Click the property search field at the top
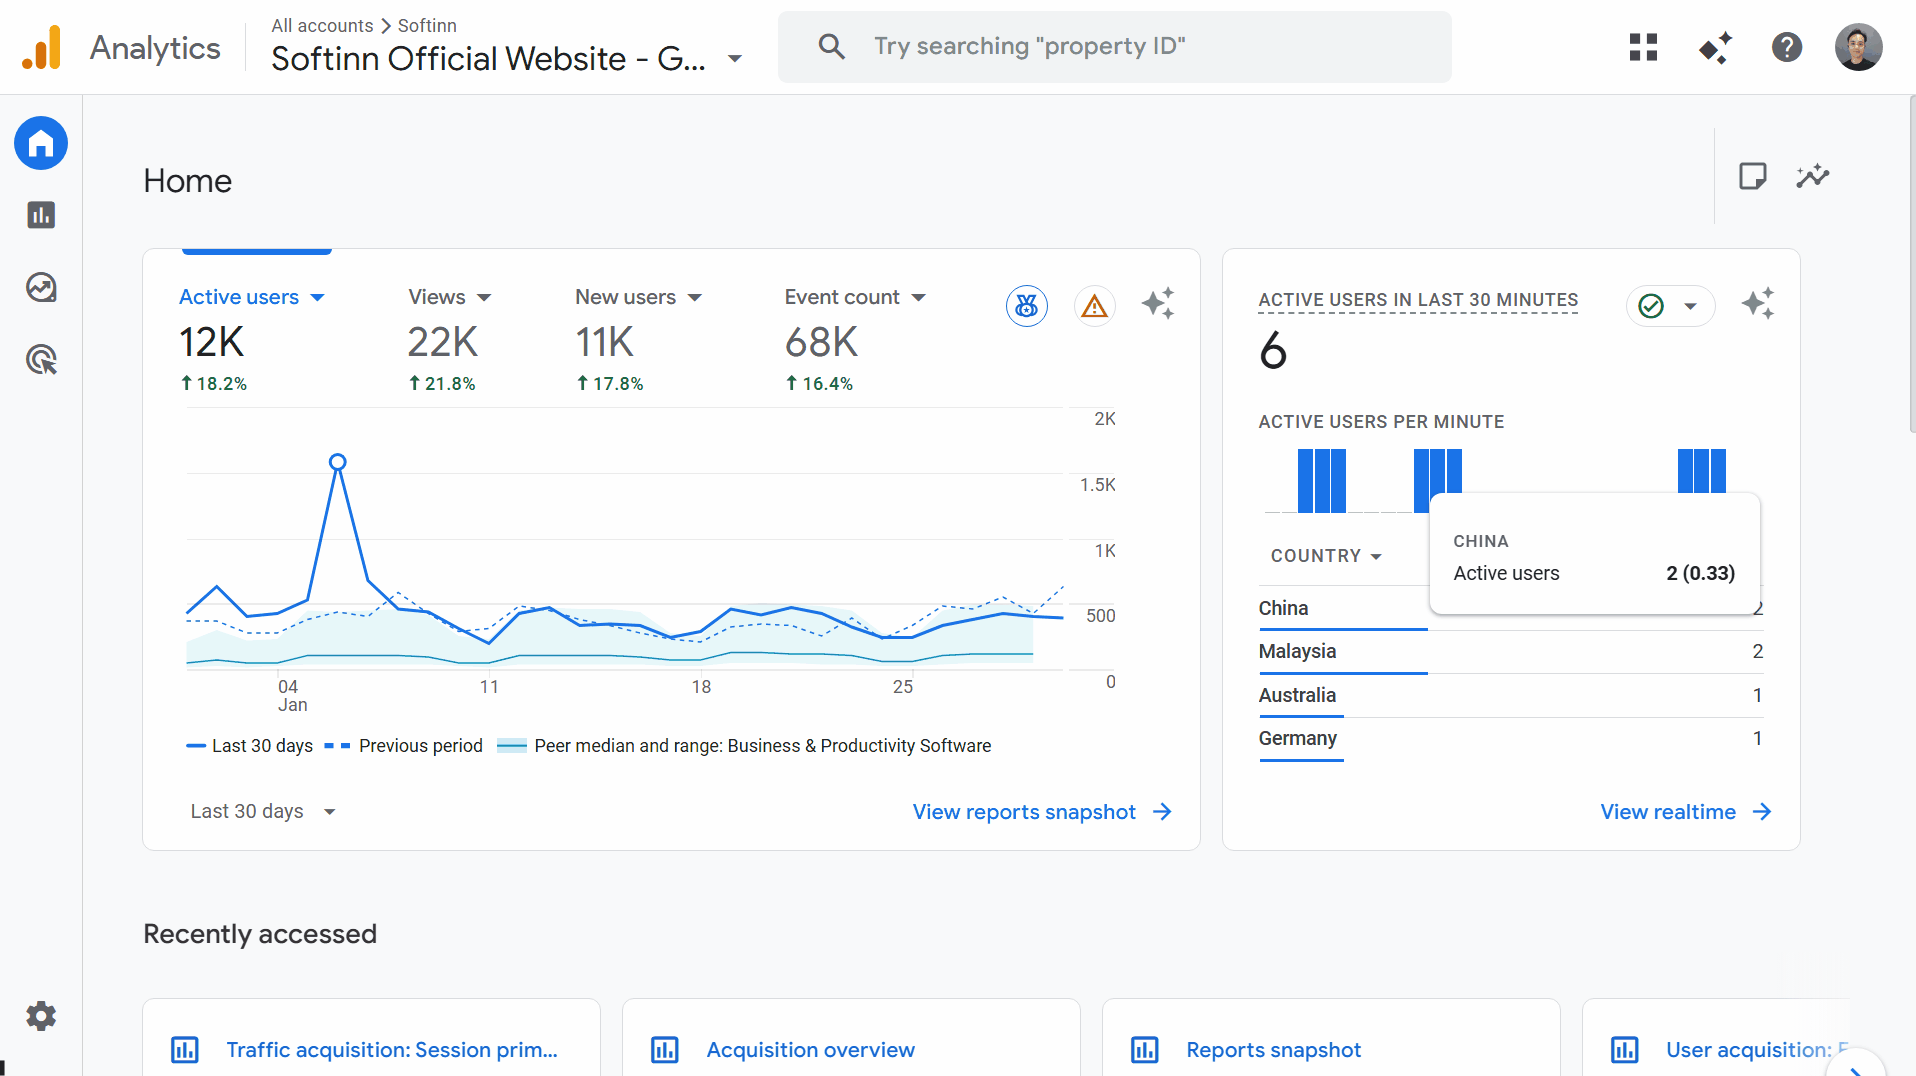Viewport: 1916px width, 1076px height. [1114, 46]
